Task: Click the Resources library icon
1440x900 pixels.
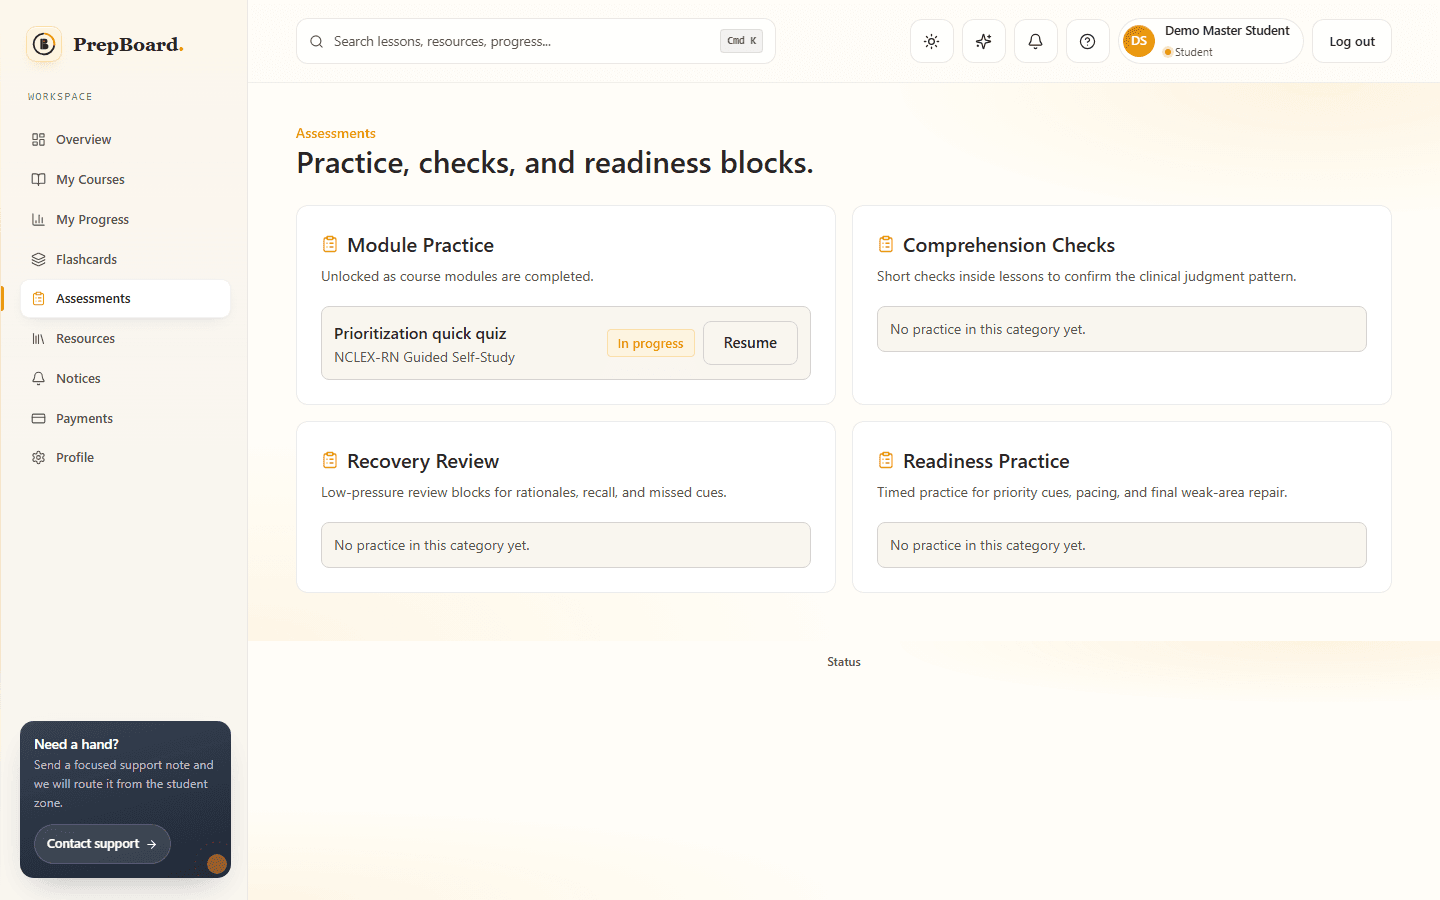Action: [x=38, y=338]
